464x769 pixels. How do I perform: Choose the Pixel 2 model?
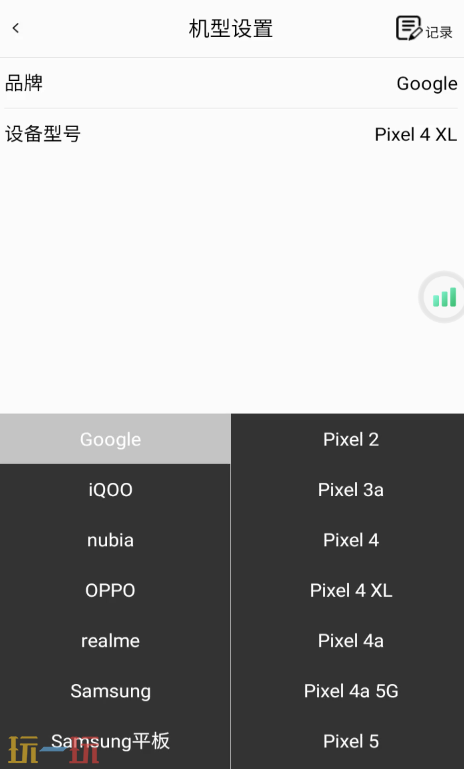click(x=351, y=439)
